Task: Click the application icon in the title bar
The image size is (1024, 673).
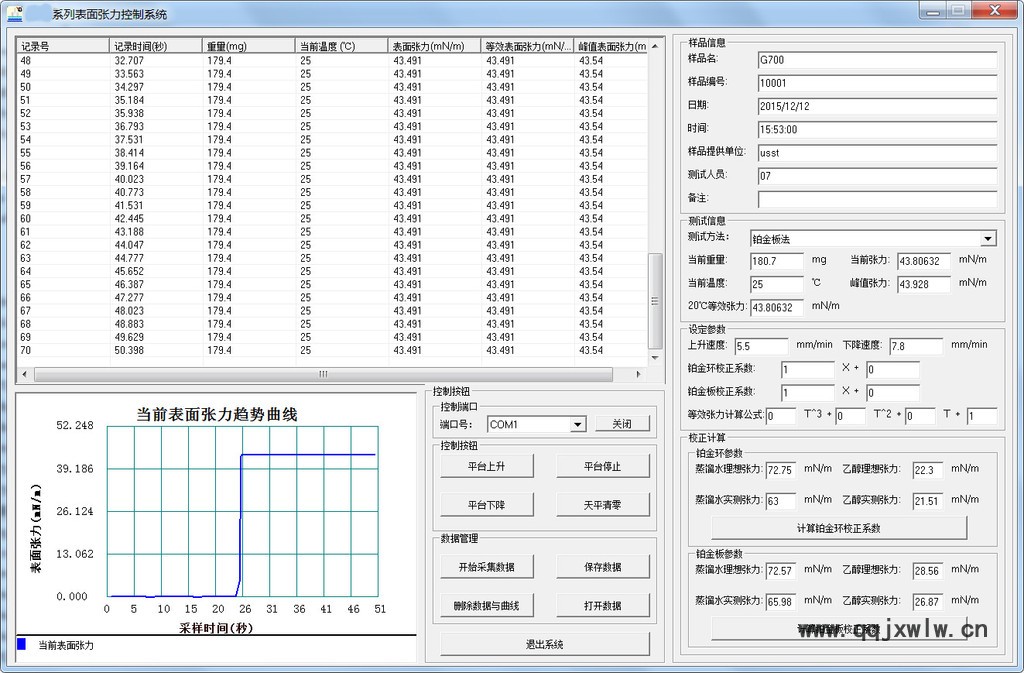Action: coord(14,13)
